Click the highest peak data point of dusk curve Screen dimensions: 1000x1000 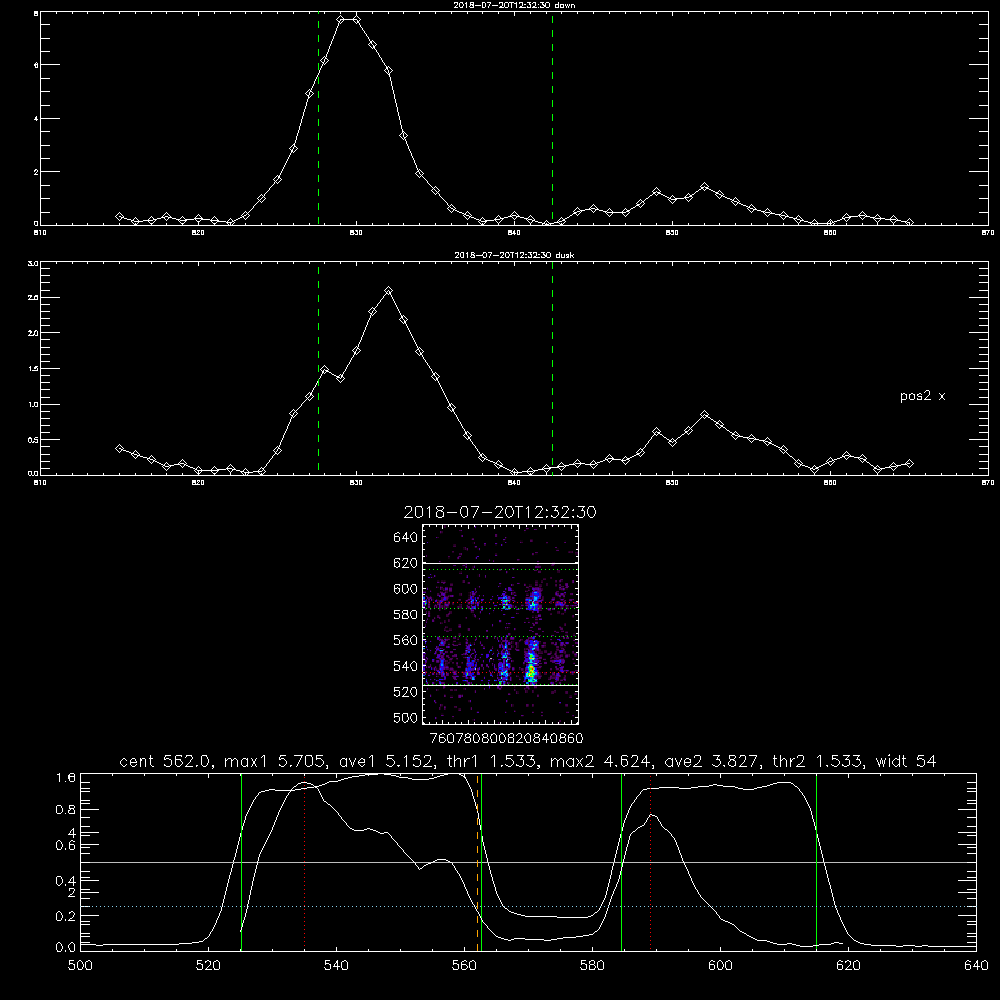click(388, 291)
